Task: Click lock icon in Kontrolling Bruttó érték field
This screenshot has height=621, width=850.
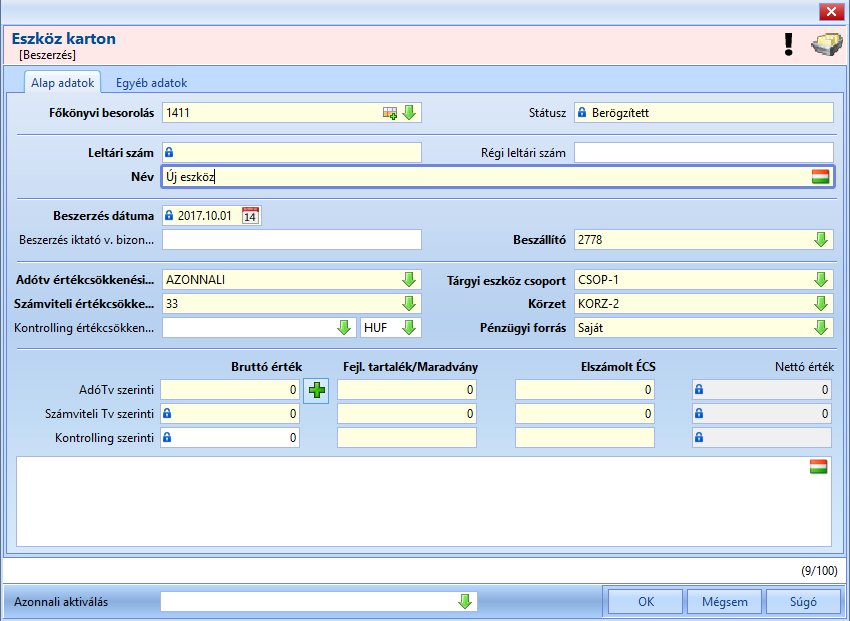Action: (x=168, y=437)
